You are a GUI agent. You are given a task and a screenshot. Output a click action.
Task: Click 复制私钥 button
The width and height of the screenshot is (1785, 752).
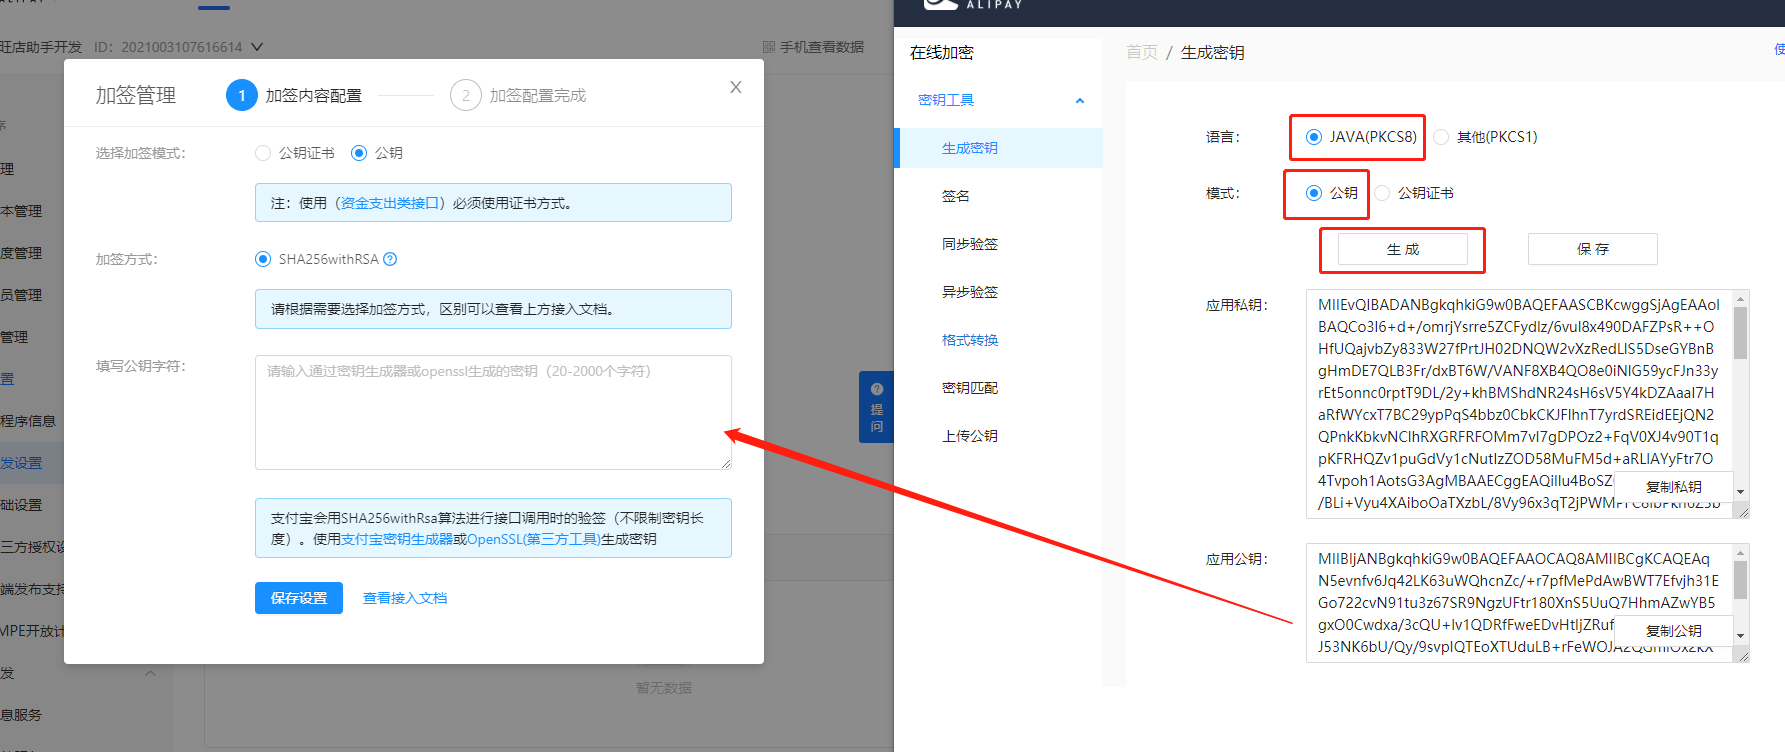[1674, 487]
